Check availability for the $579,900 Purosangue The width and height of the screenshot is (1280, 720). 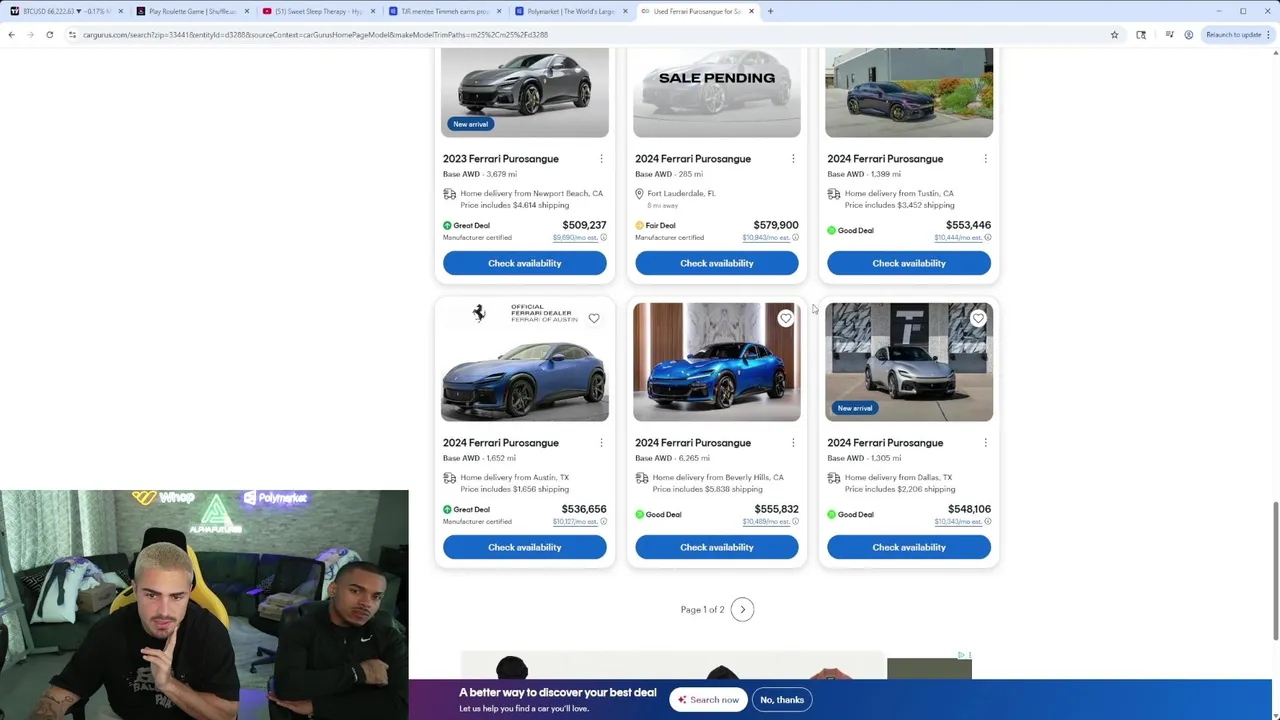(x=717, y=263)
